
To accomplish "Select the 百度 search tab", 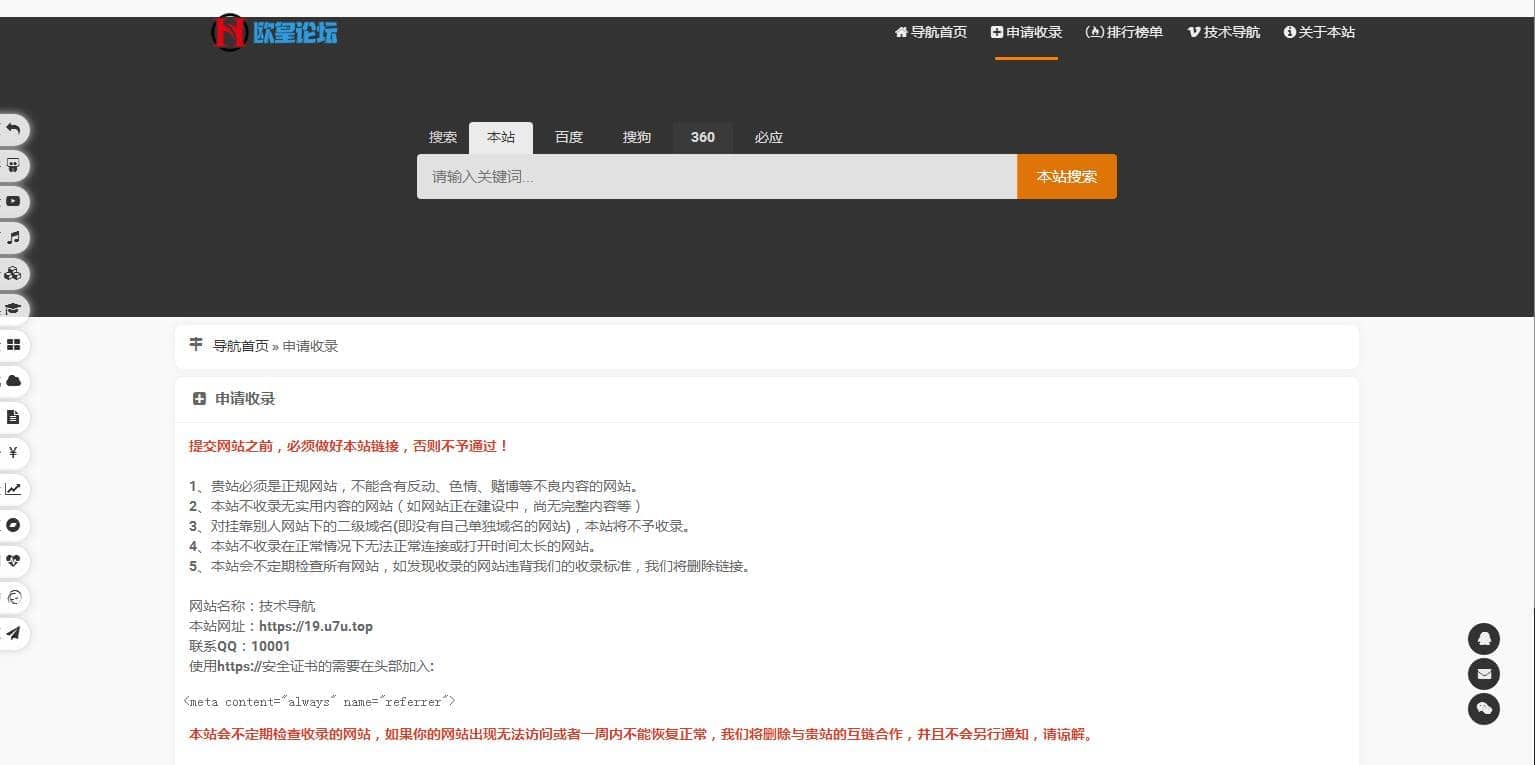I will click(x=569, y=138).
